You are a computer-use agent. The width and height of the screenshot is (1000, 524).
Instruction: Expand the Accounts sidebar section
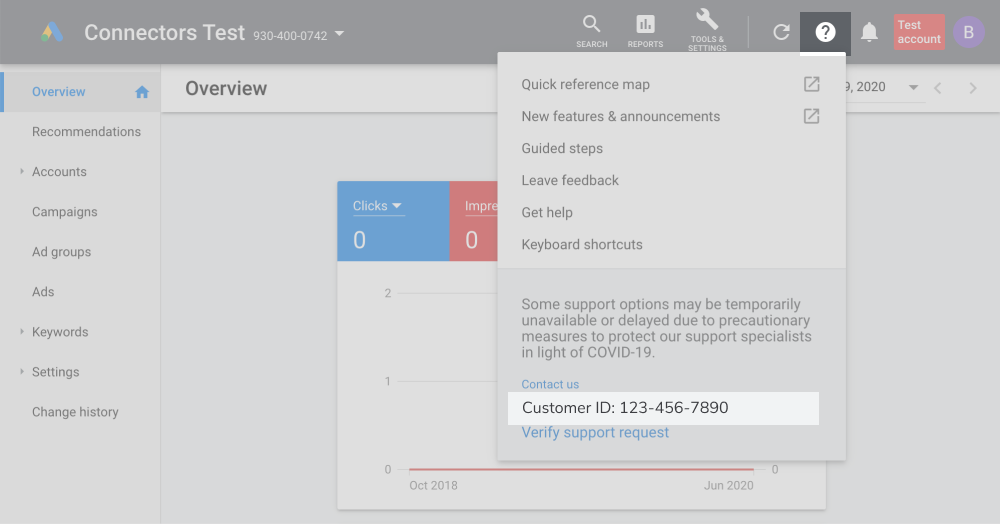pos(22,172)
